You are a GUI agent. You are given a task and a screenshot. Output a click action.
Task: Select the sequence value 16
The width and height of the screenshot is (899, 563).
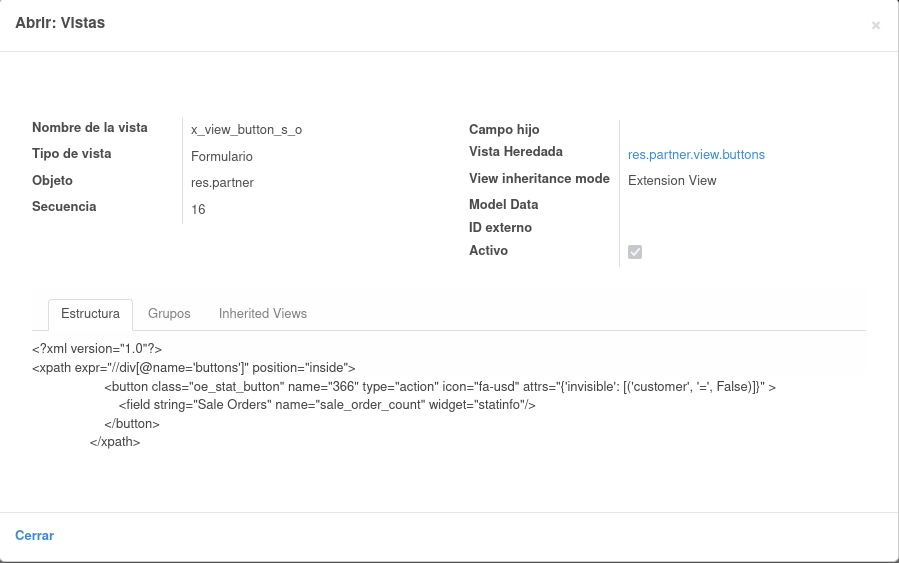pos(198,209)
